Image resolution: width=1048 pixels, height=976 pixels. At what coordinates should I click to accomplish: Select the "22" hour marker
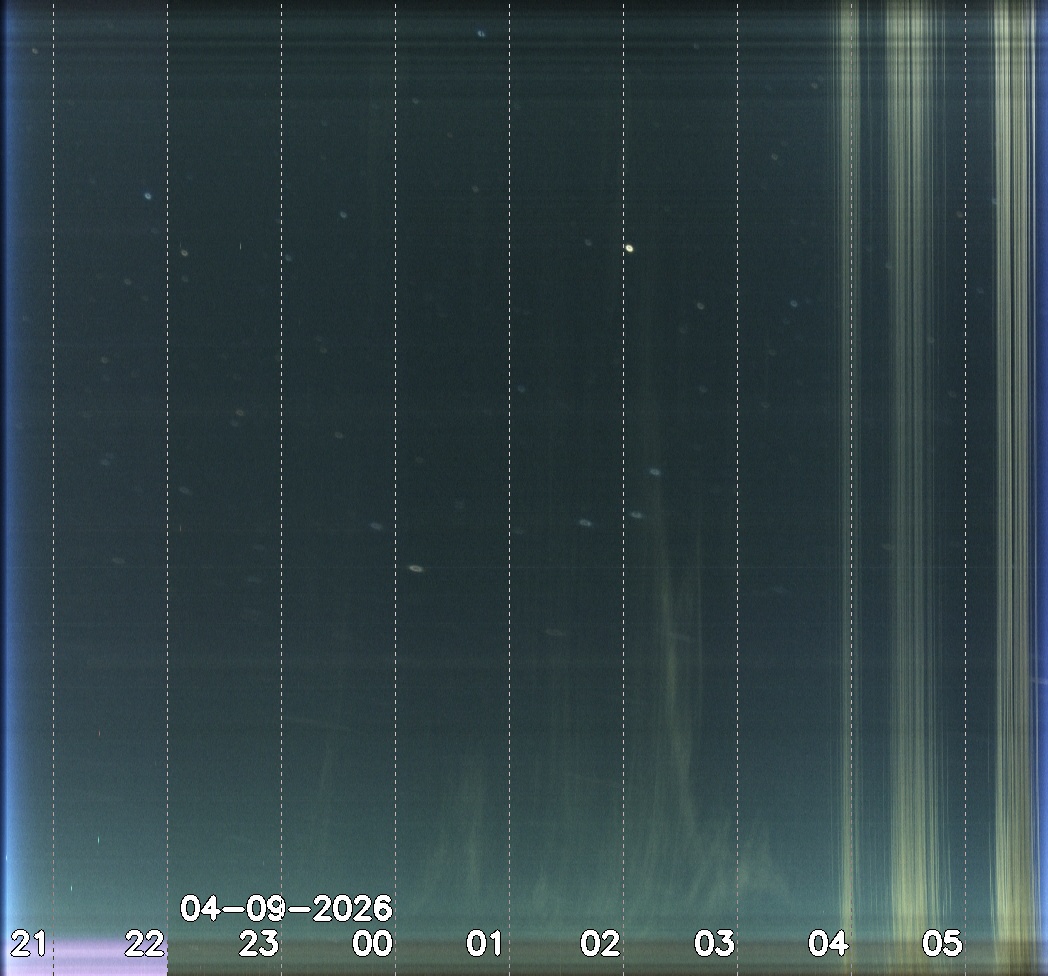[144, 943]
